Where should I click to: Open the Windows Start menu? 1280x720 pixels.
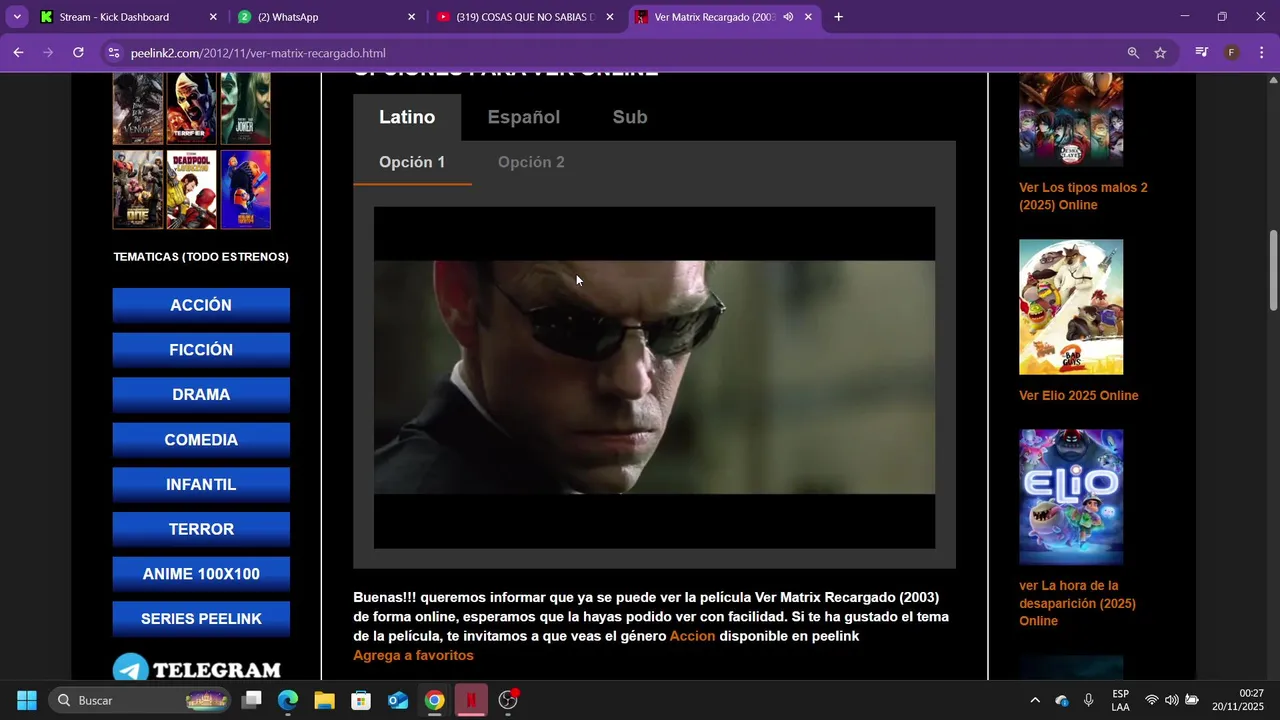tap(27, 700)
